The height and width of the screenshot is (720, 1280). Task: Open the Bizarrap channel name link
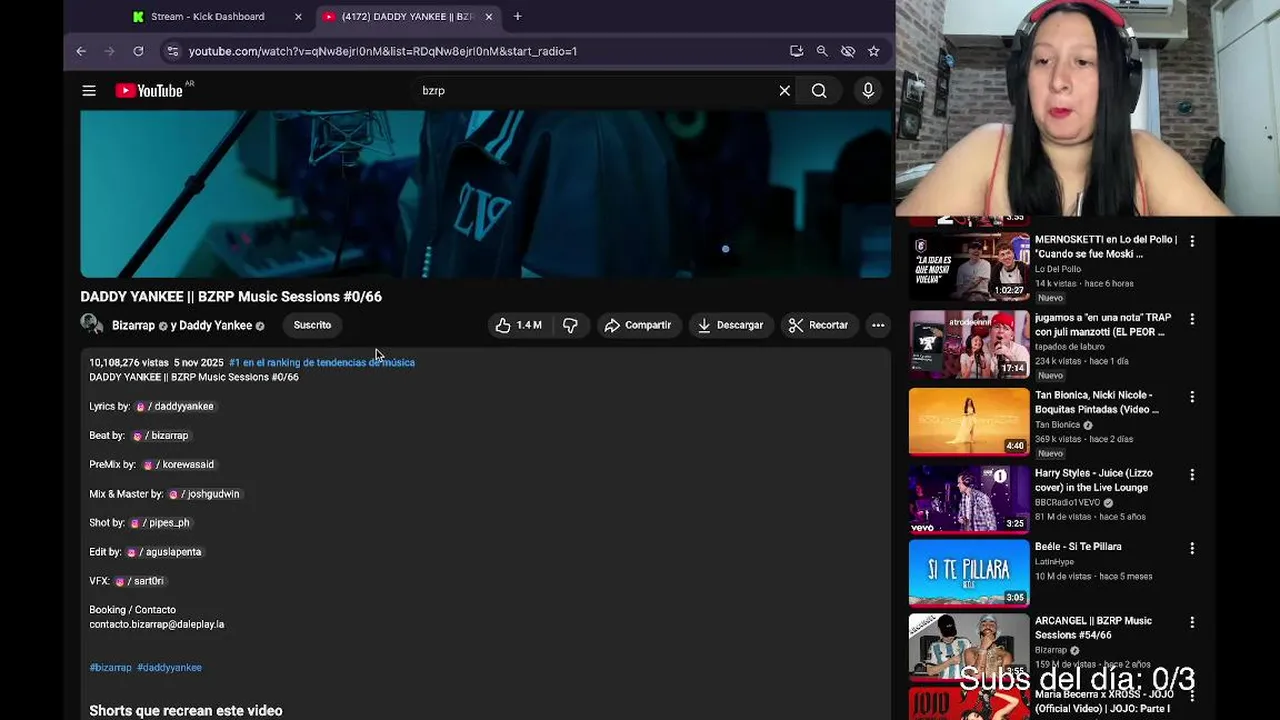133,326
